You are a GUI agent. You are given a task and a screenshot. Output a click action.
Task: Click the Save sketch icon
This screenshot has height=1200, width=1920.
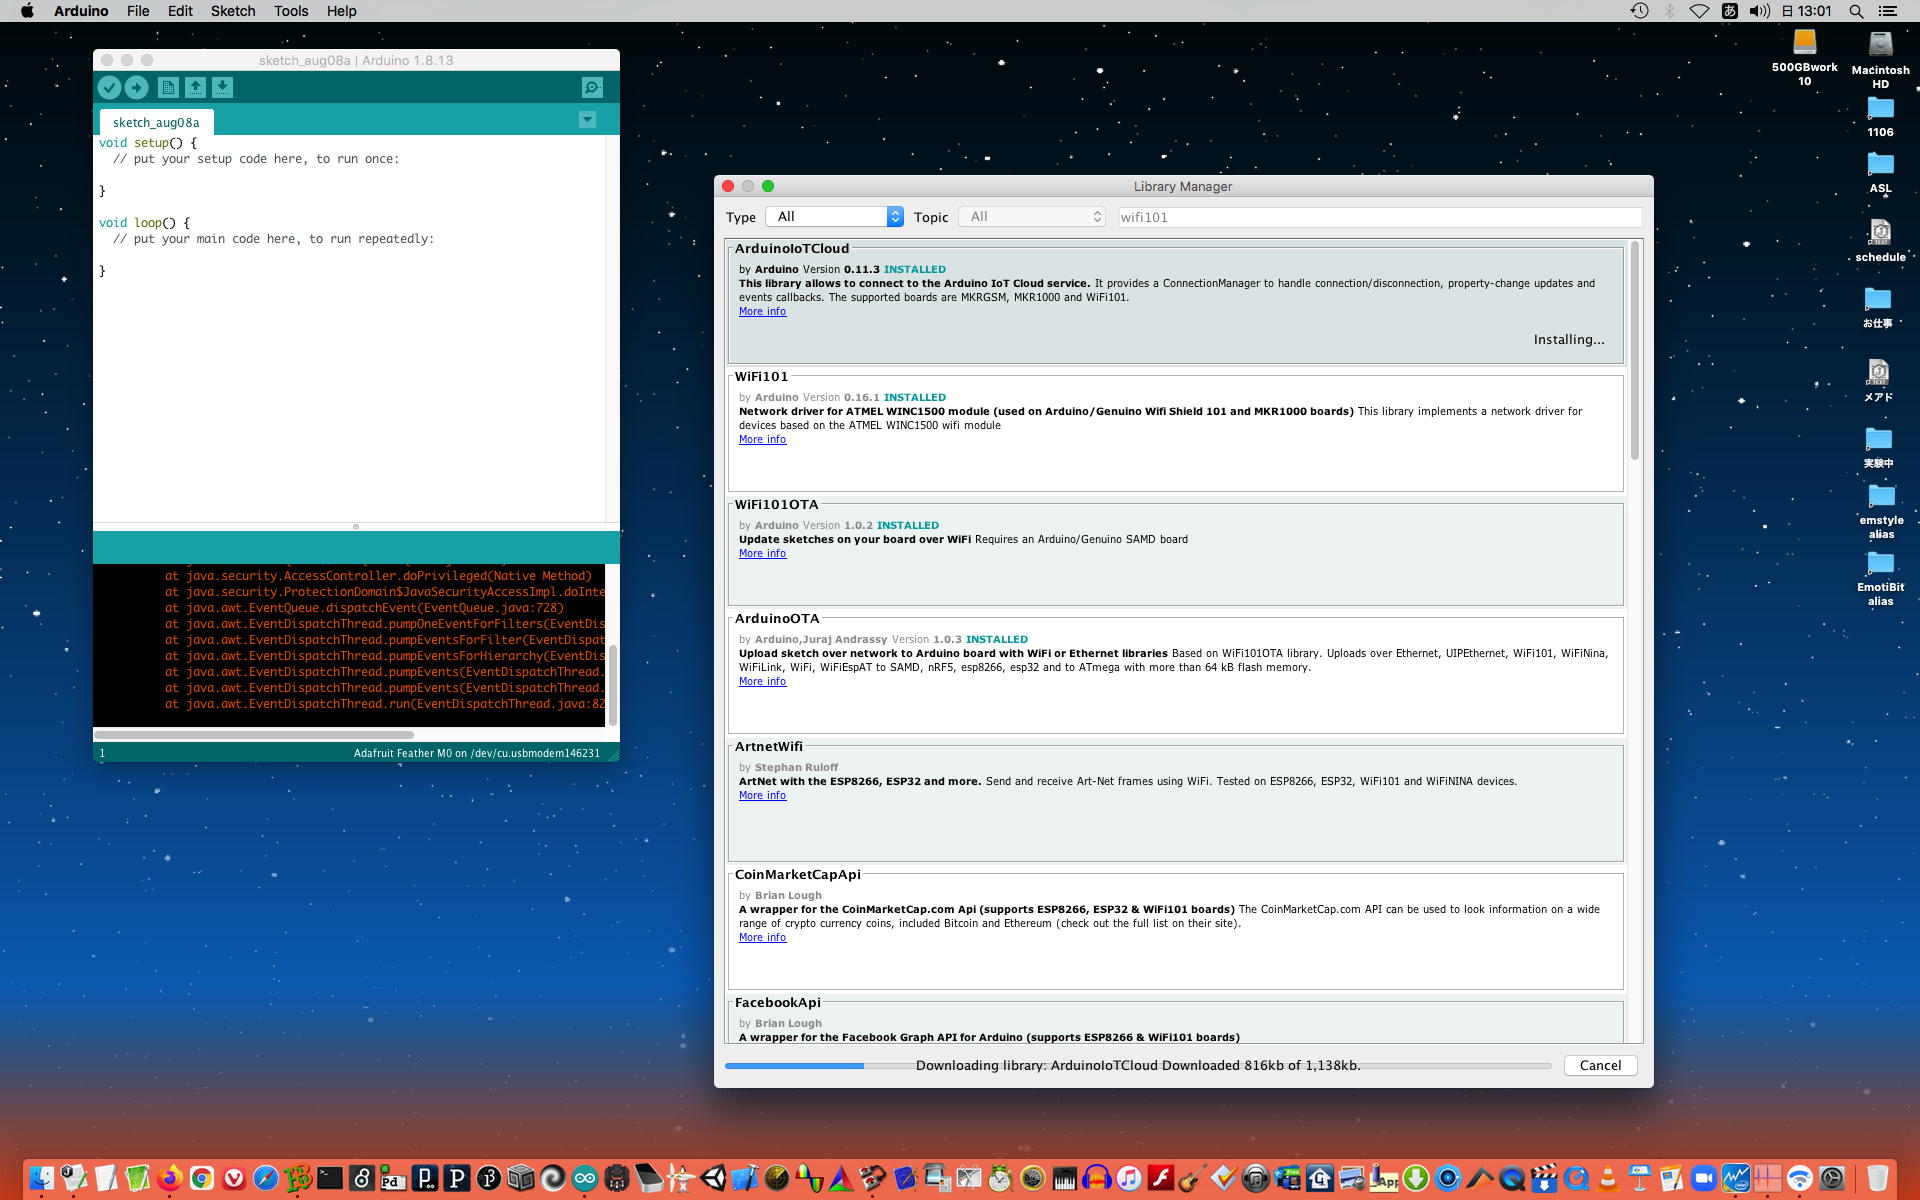[222, 88]
